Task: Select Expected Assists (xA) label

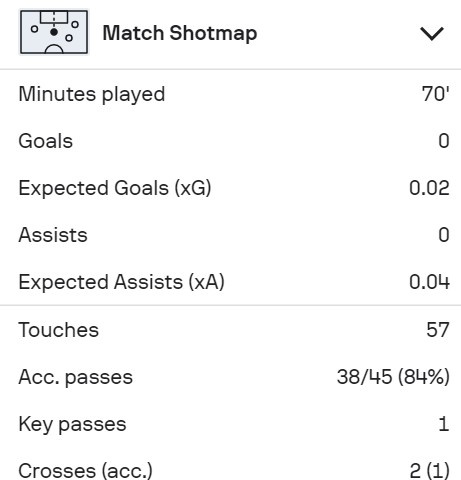Action: click(122, 282)
